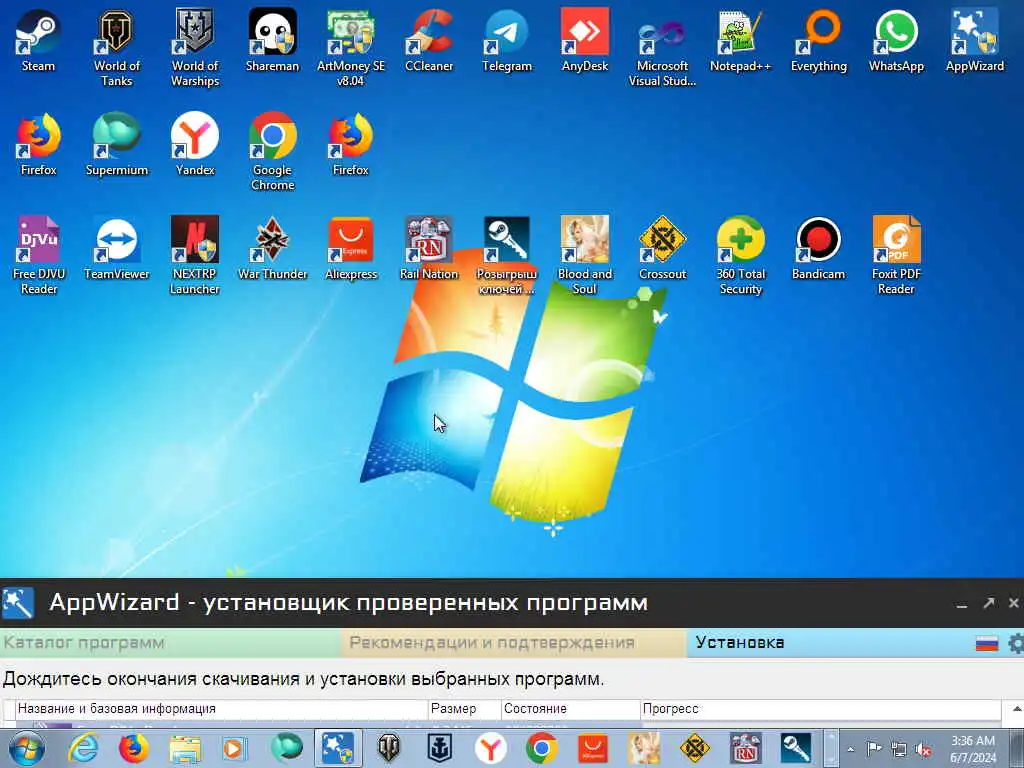Switch to Каталог программ tab in AppWizard
Viewport: 1024px width, 768px height.
(170, 643)
